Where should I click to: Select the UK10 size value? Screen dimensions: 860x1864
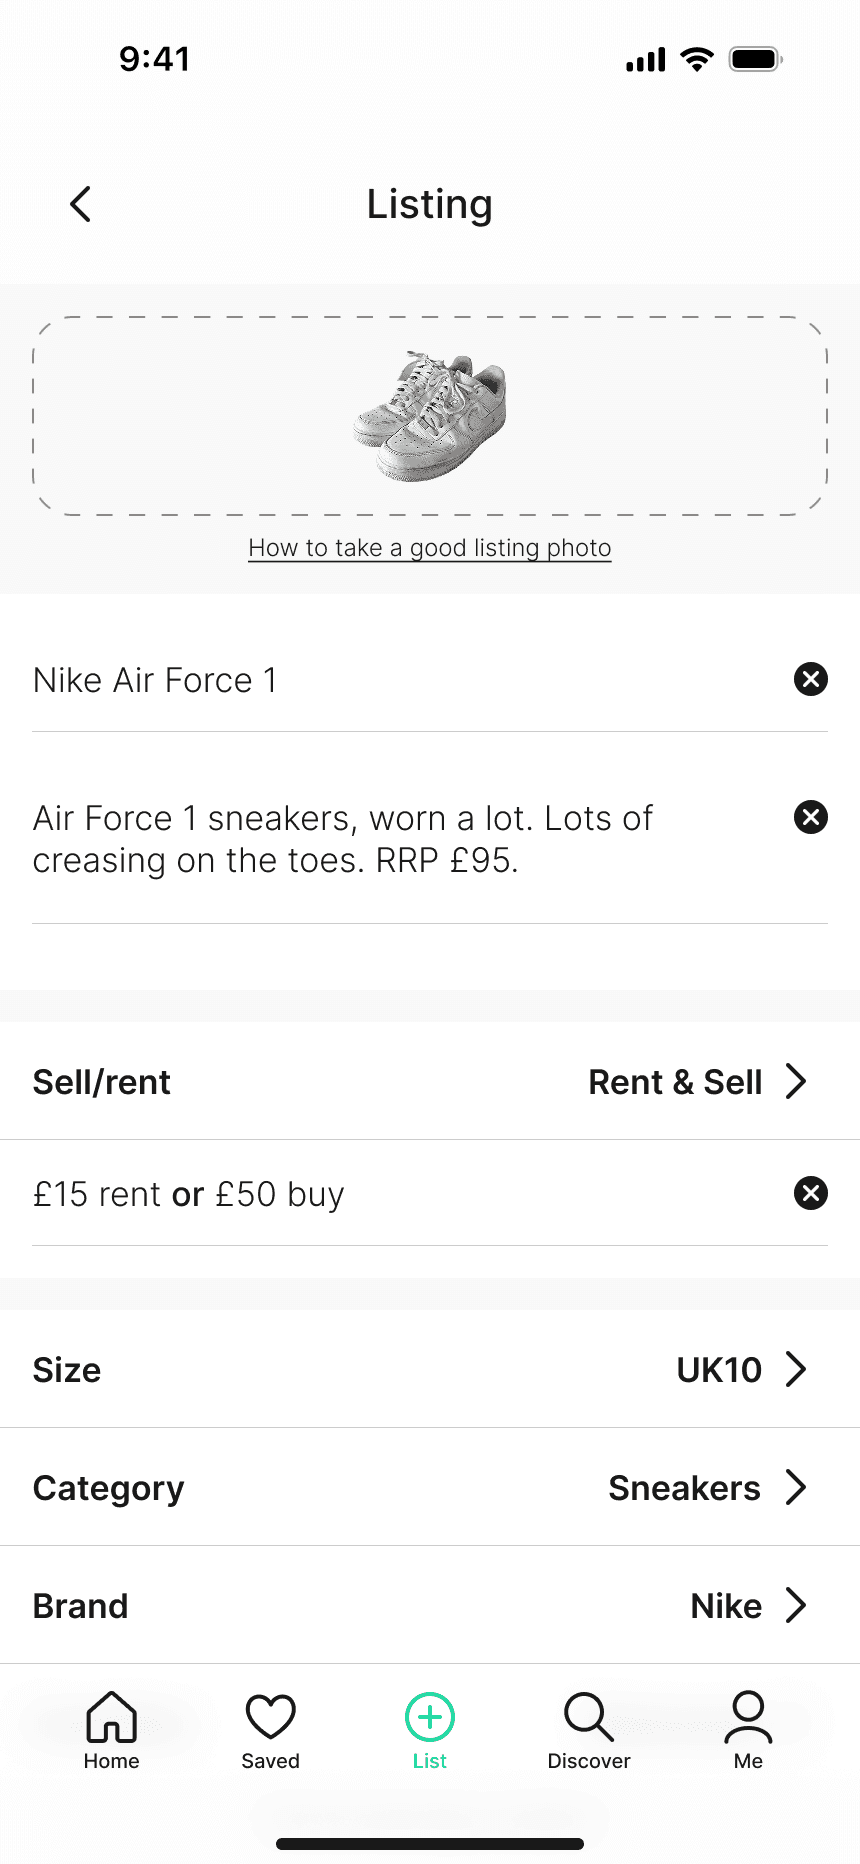[719, 1370]
